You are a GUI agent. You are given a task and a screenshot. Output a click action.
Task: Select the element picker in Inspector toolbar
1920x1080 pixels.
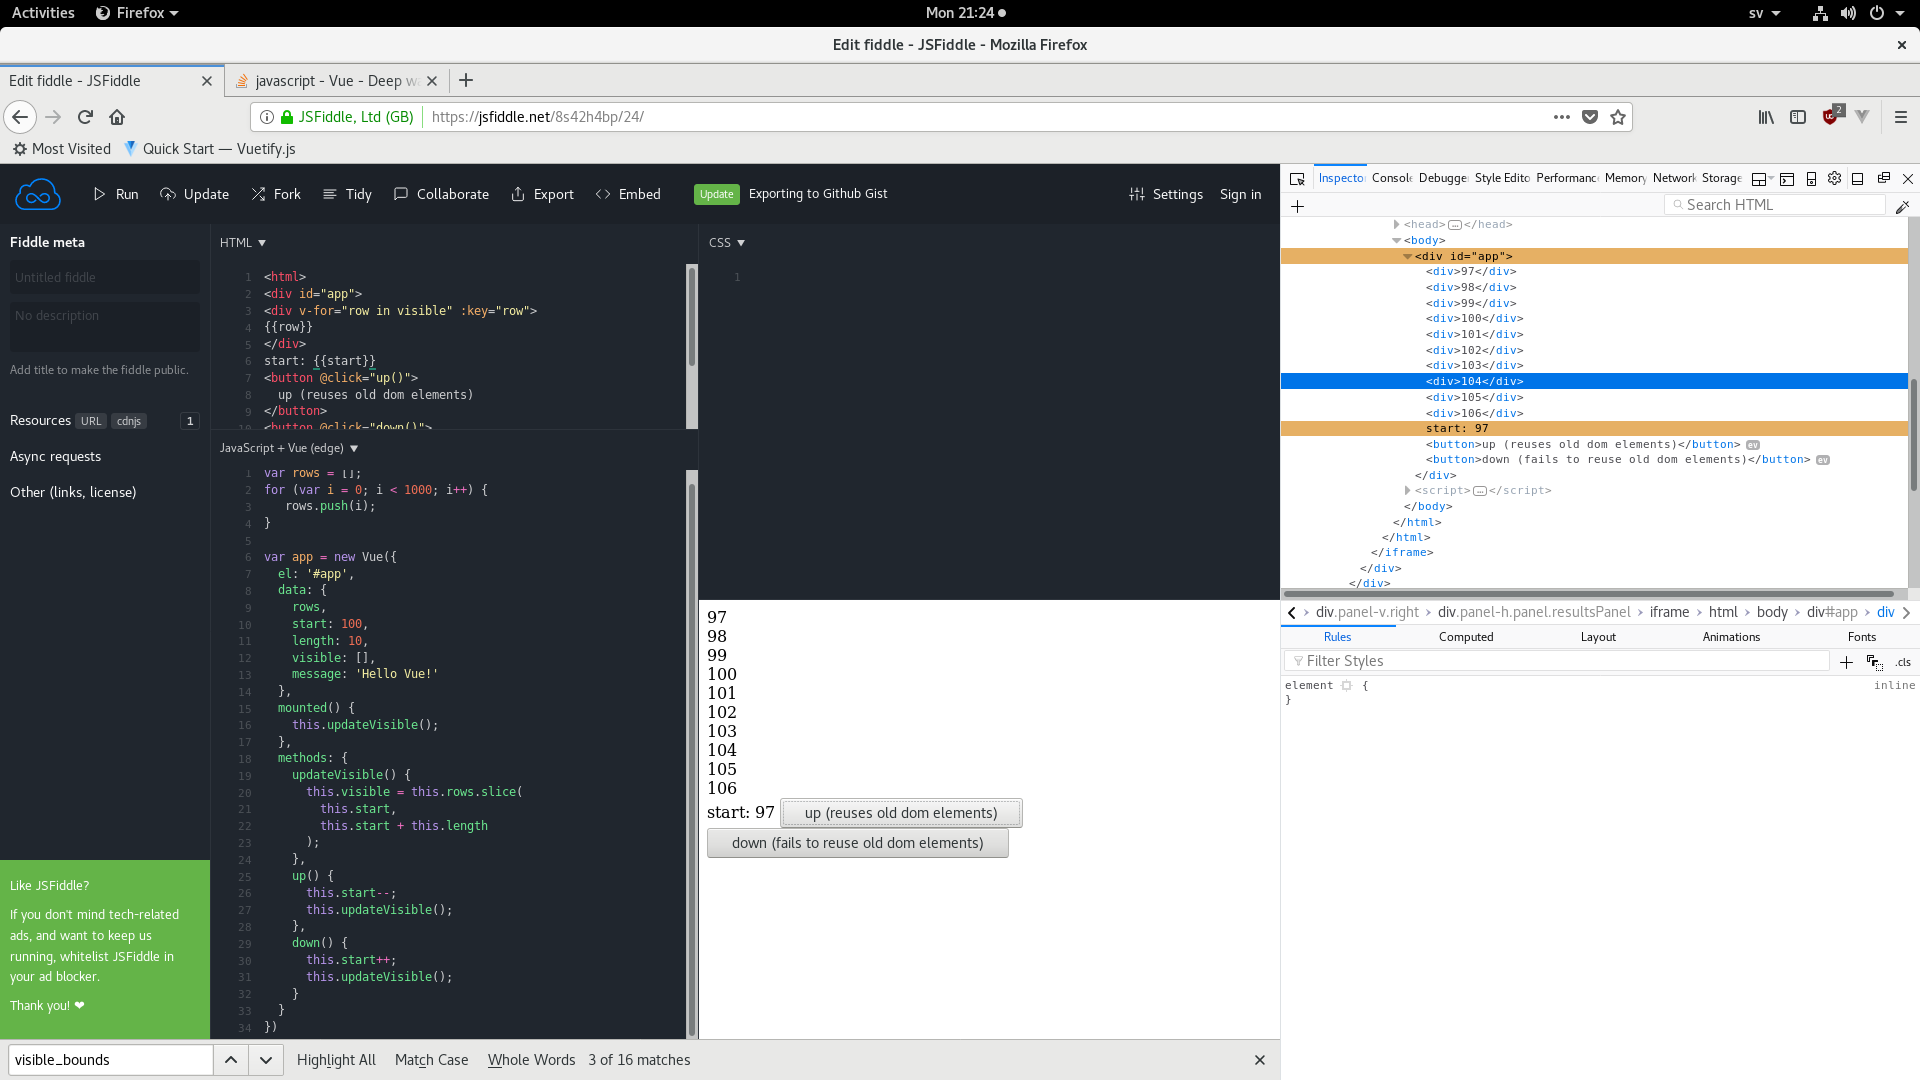1297,178
